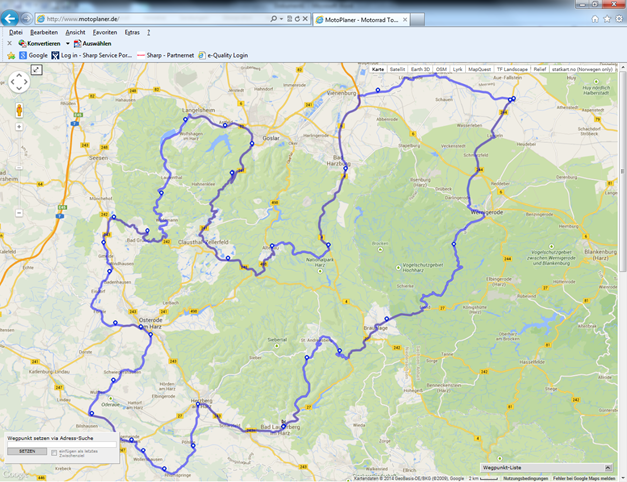This screenshot has height=482, width=627.
Task: Stop loading with address bar X
Action: pyautogui.click(x=305, y=19)
